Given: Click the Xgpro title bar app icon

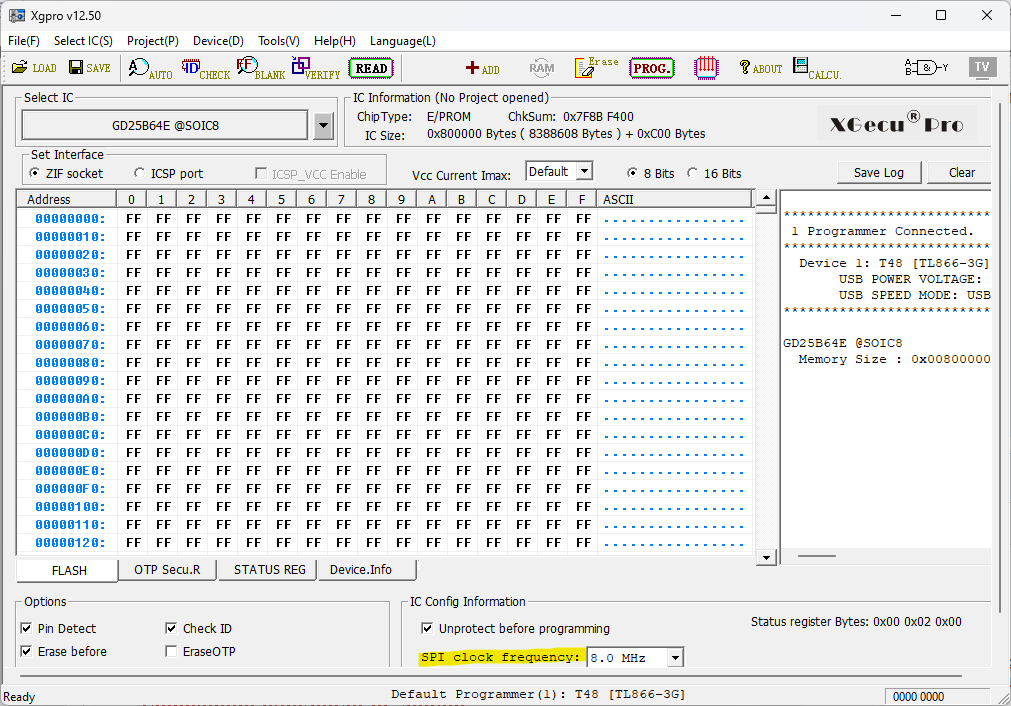Looking at the screenshot, I should point(17,15).
